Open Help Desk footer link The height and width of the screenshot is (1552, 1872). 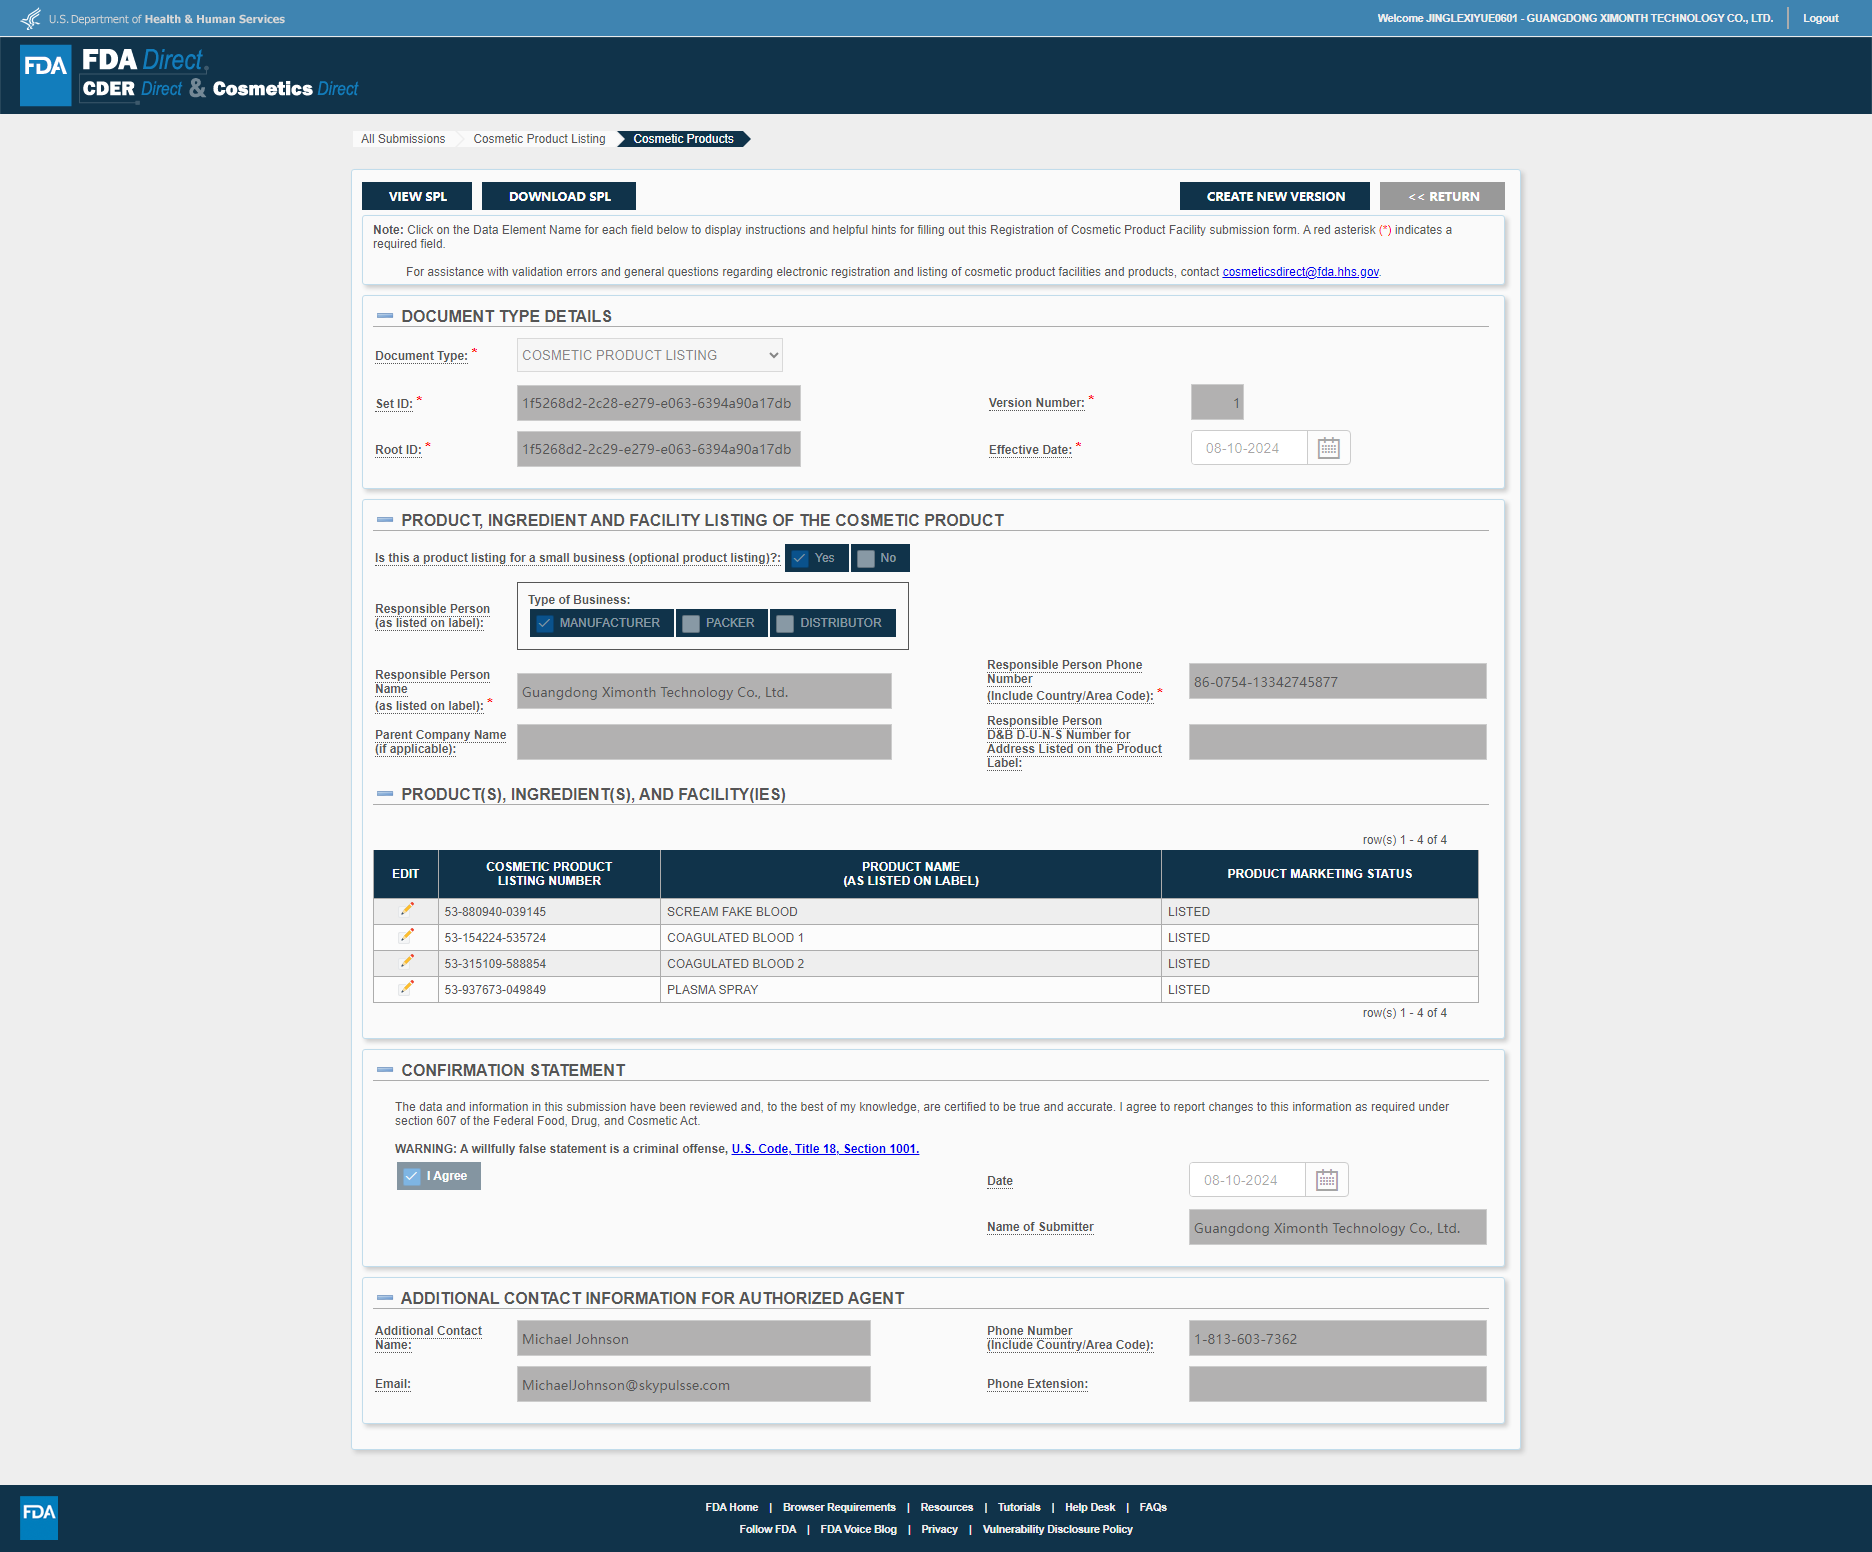(1090, 1507)
